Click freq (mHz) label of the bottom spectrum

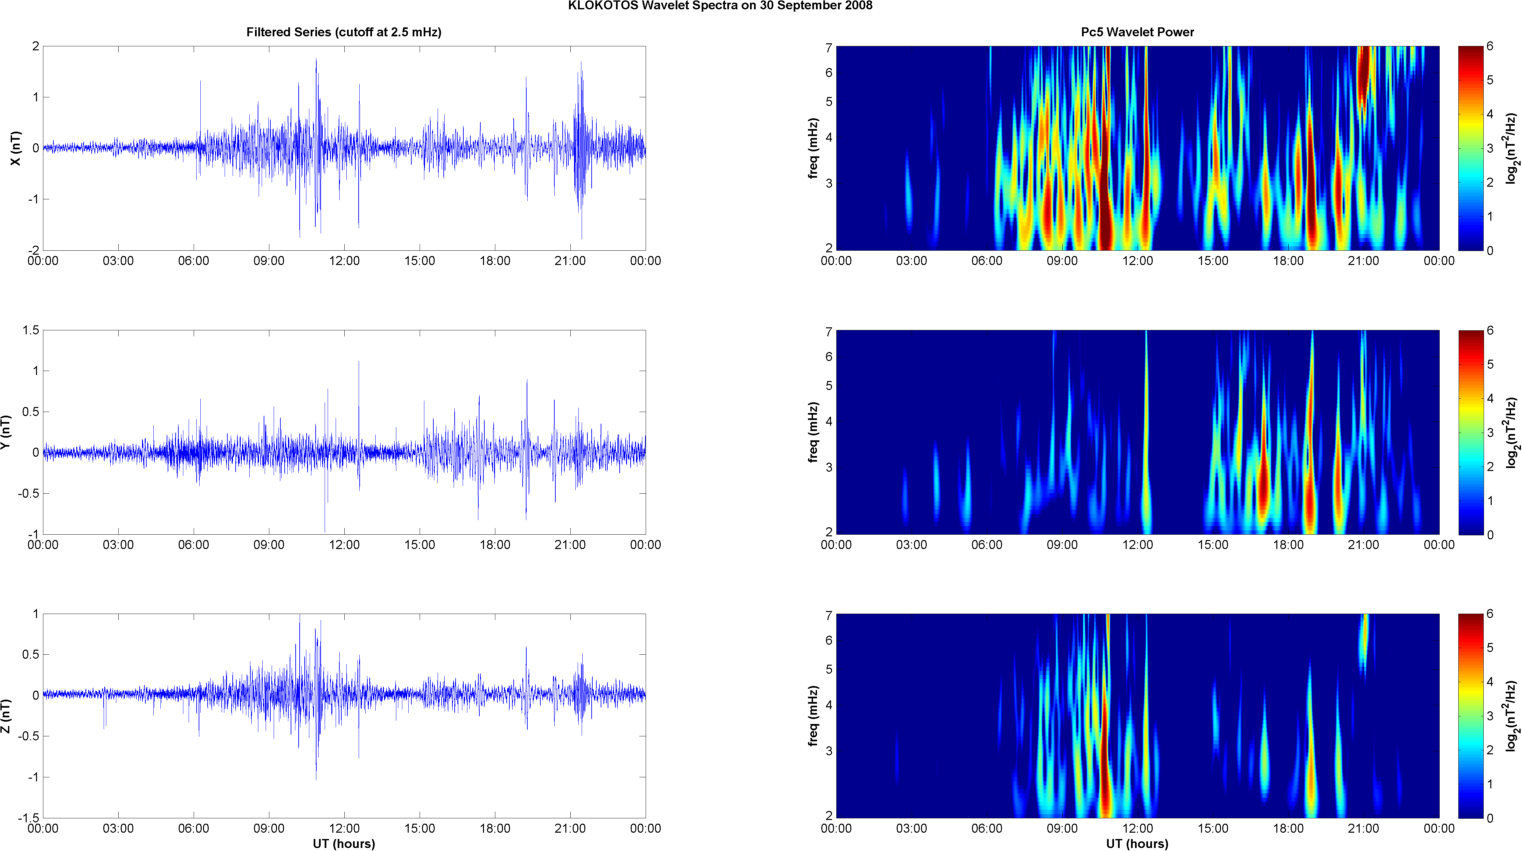pos(814,716)
